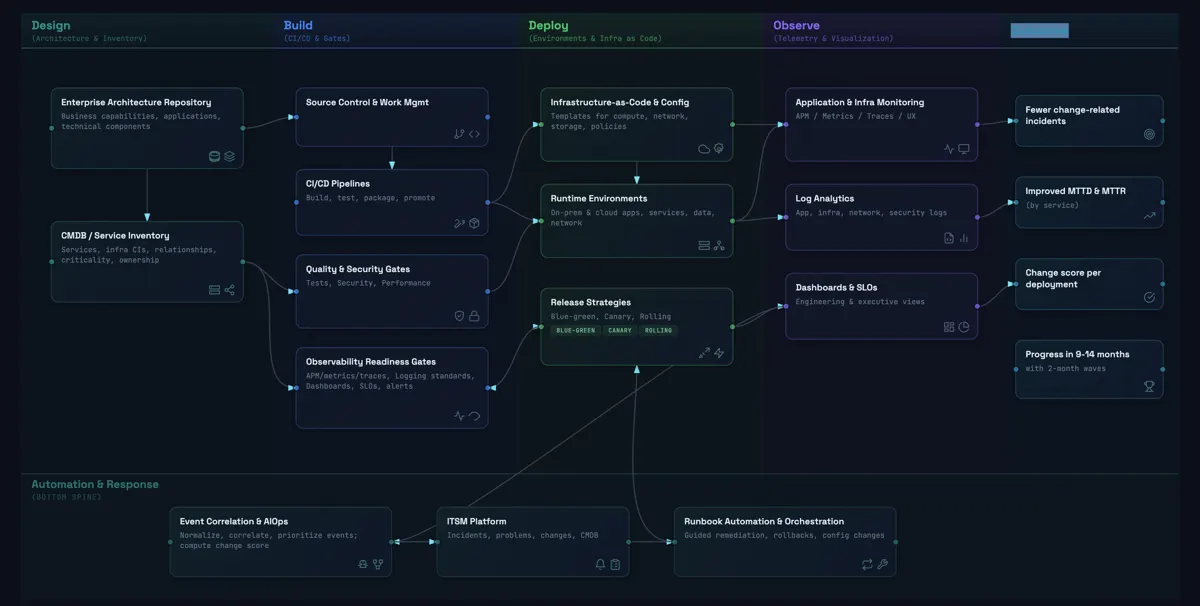Viewport: 1200px width, 606px height.
Task: Click the bot icon in Event Correlation & AIOps
Action: (363, 564)
